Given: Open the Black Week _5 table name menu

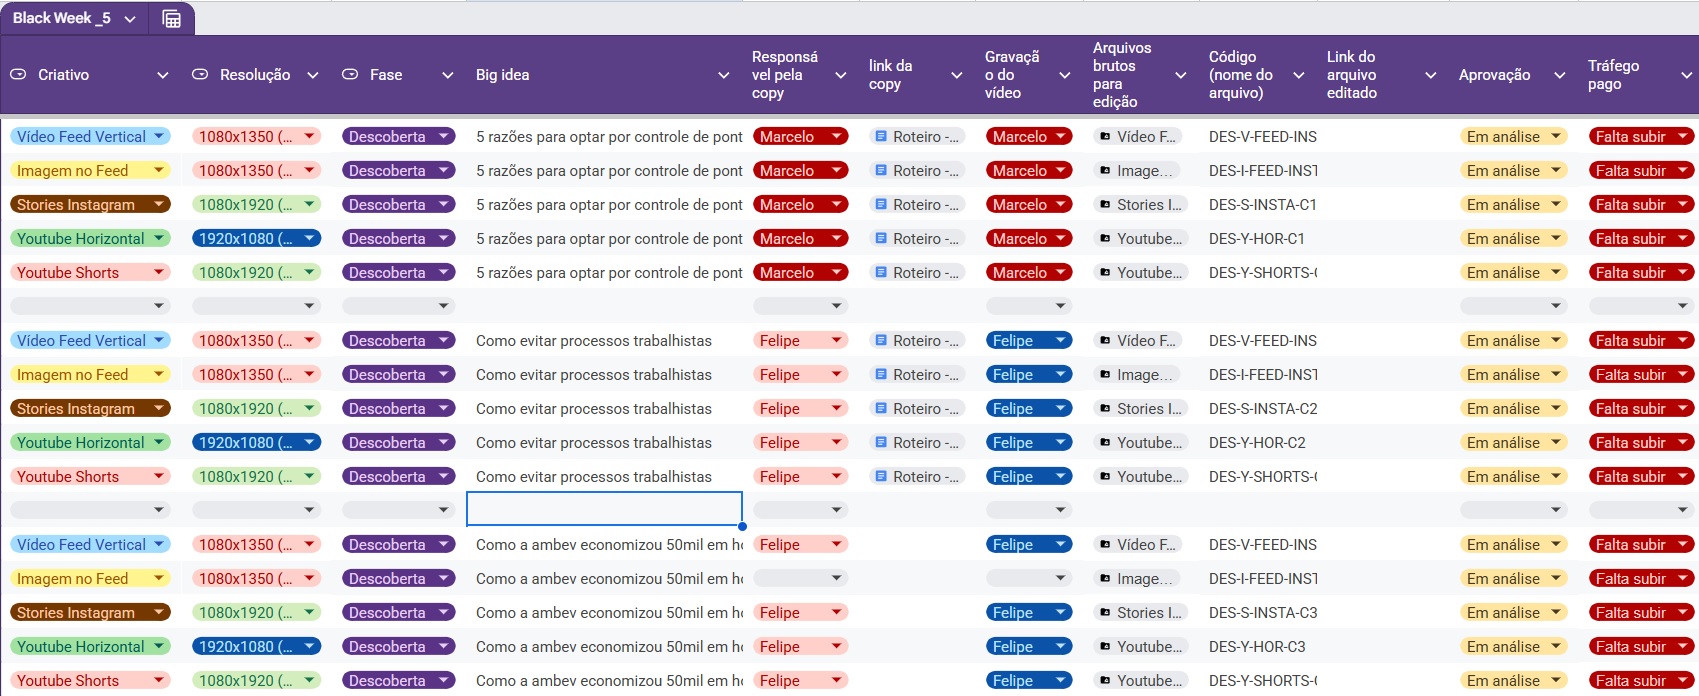Looking at the screenshot, I should click(130, 19).
